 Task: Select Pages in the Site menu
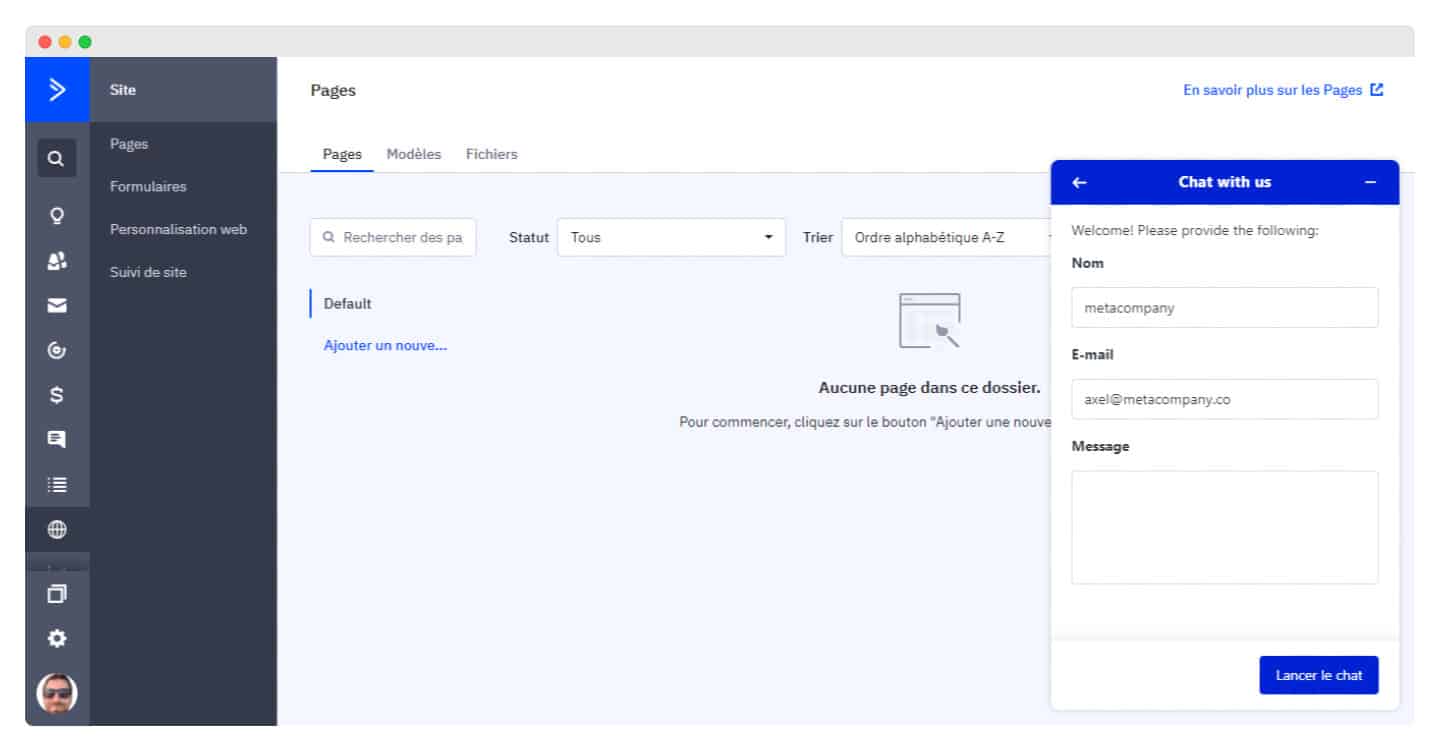coord(129,144)
